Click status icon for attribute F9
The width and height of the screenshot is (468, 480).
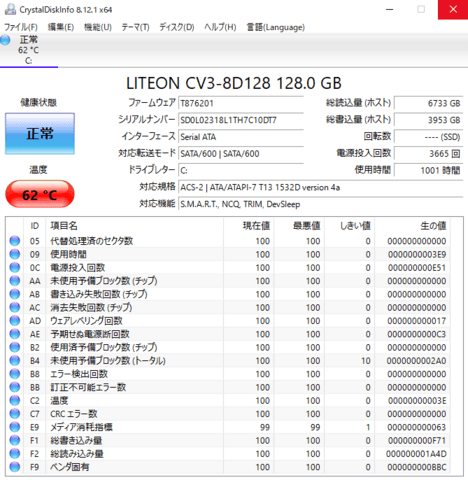click(x=15, y=467)
